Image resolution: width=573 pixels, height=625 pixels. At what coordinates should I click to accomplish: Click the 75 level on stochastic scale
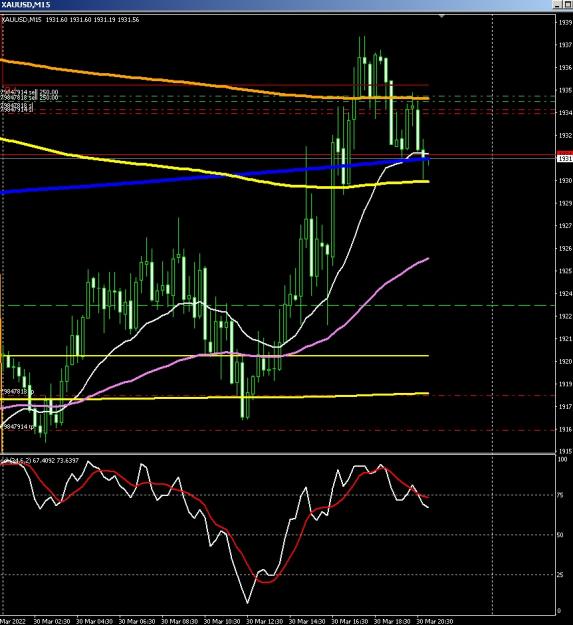[560, 495]
